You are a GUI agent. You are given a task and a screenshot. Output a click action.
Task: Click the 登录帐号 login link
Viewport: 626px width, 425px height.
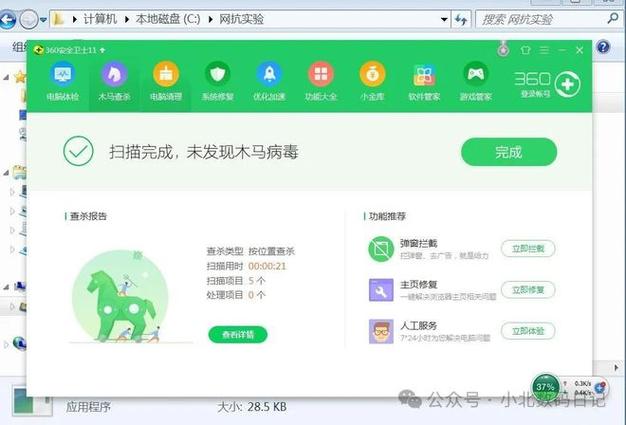536,94
